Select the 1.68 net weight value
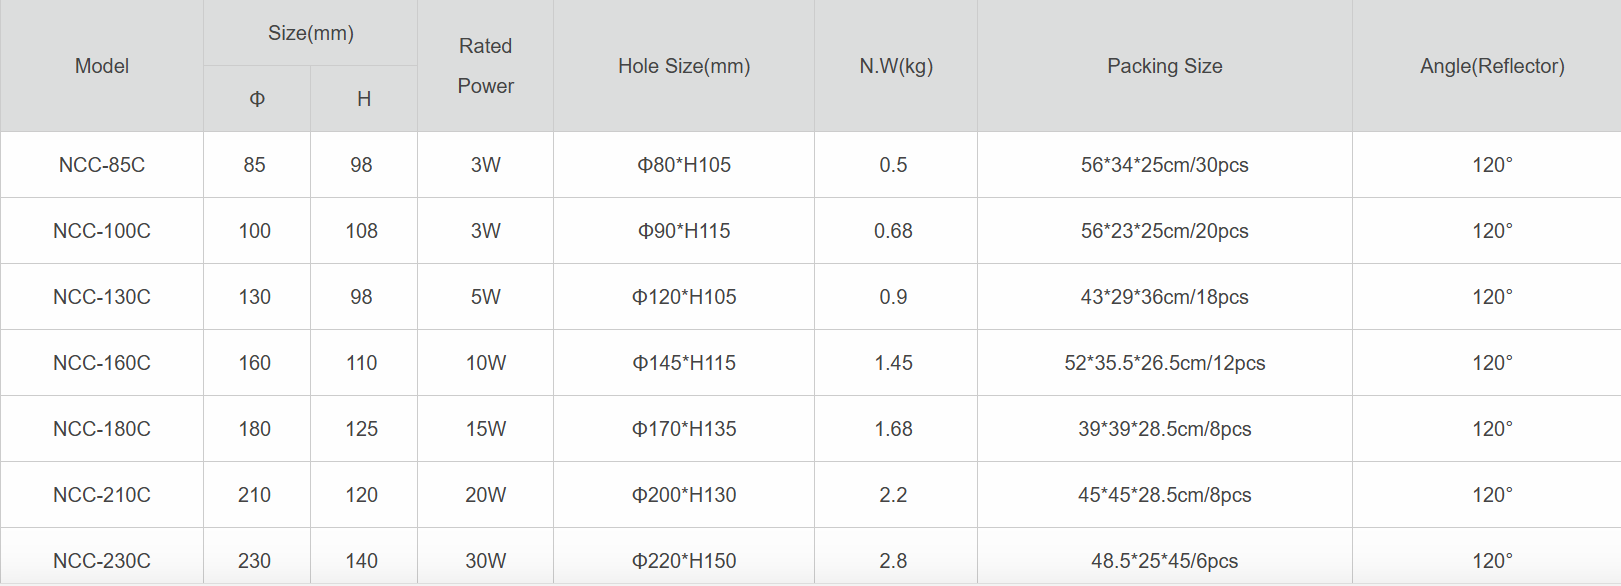 click(x=893, y=429)
